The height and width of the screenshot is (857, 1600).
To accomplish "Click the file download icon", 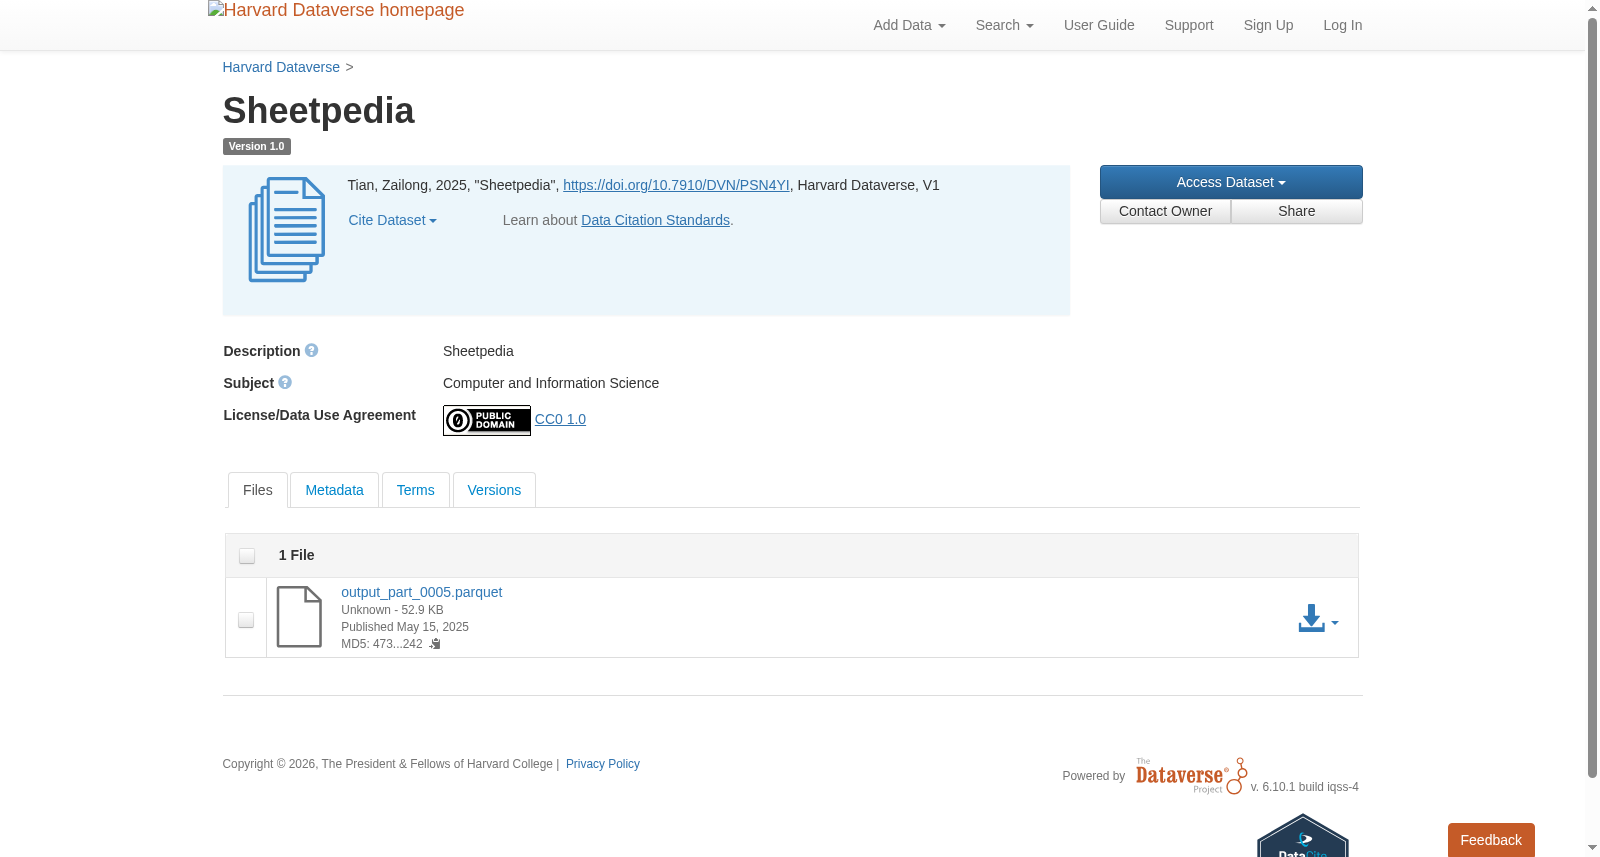I will 1311,619.
